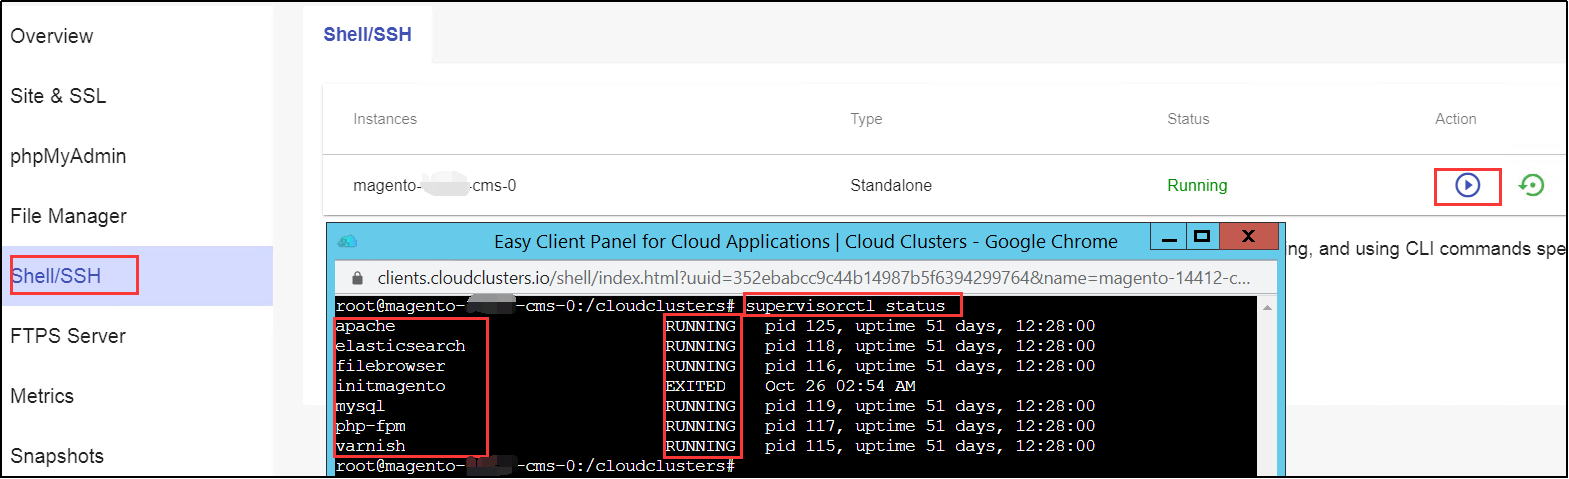
Task: Click the blue connect shell play icon
Action: 1467,185
